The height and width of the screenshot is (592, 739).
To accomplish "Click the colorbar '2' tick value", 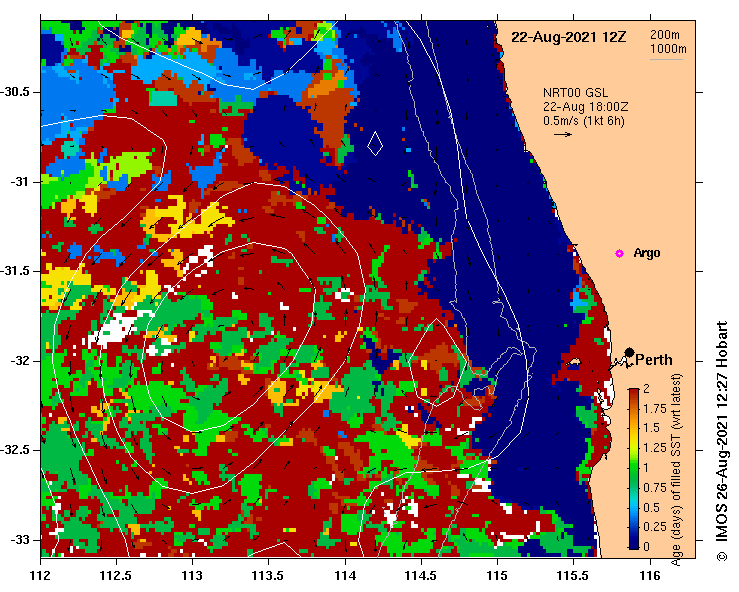I will click(647, 388).
